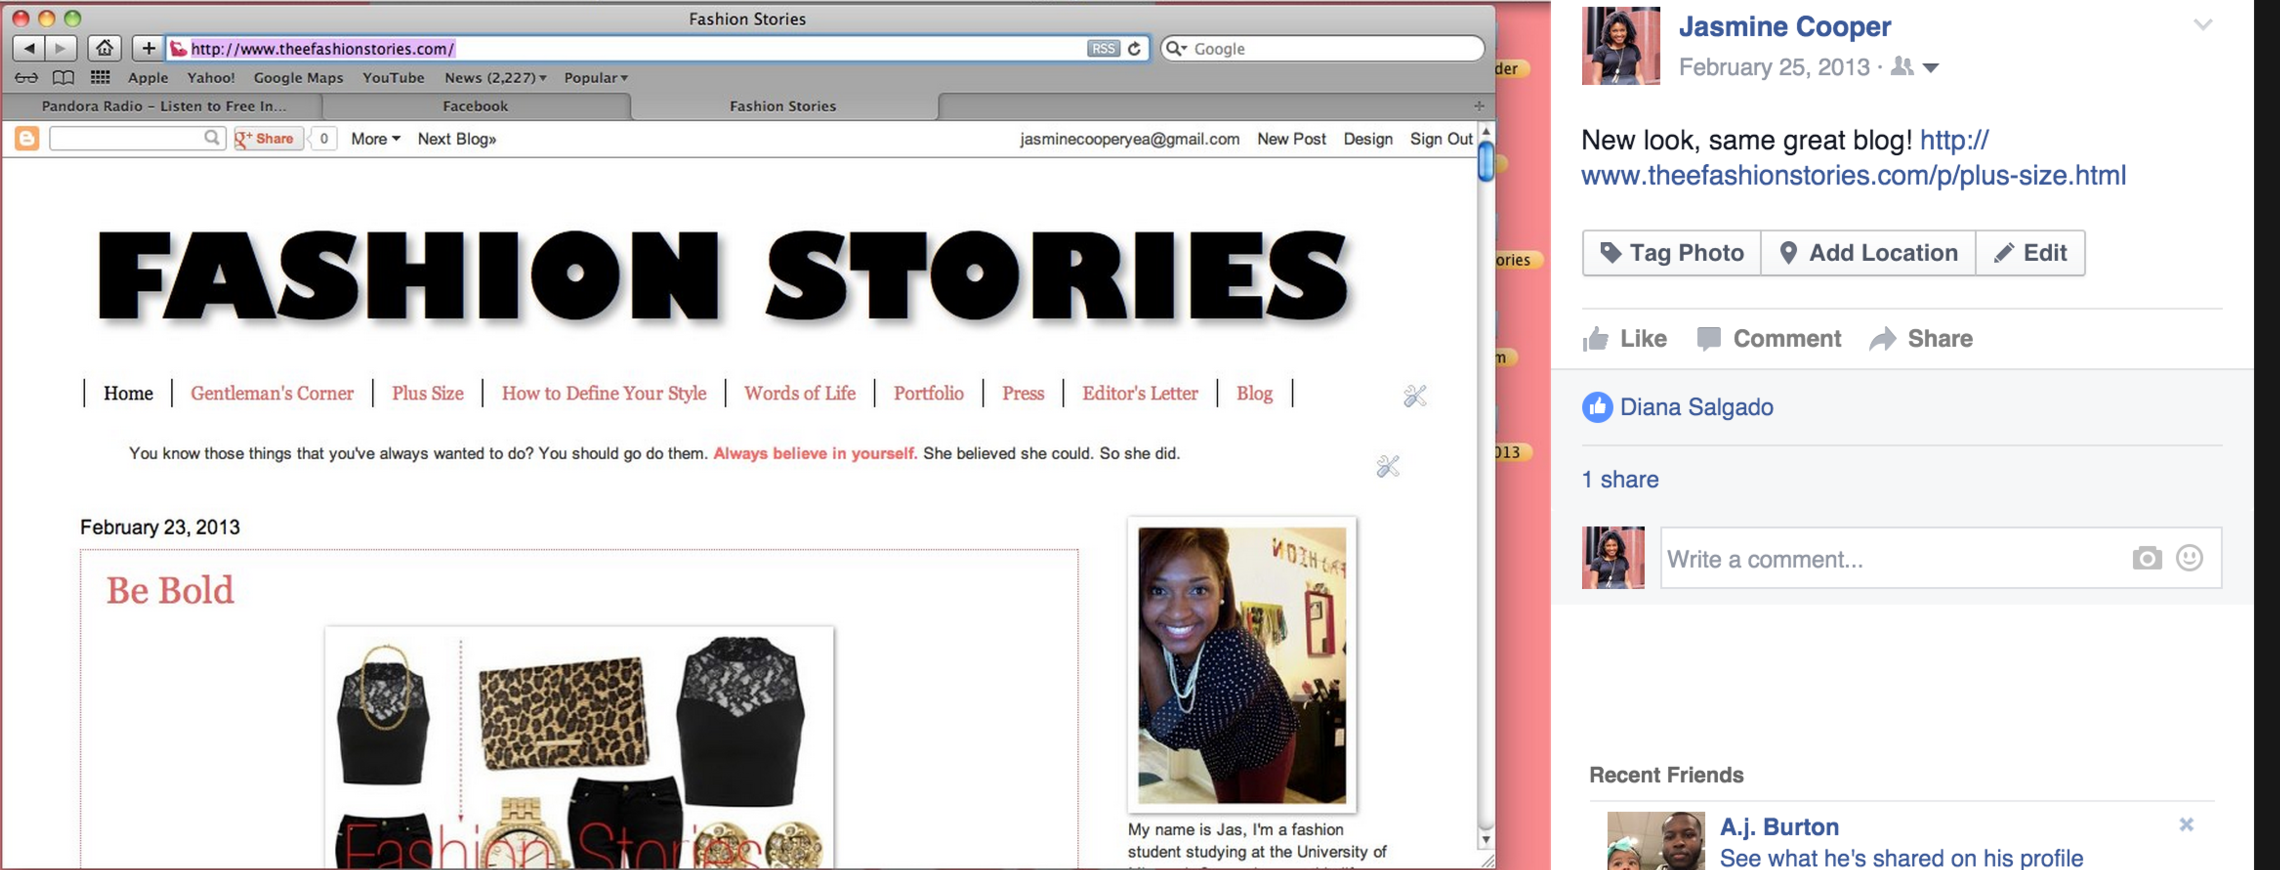Open the emoji smiley in comment box
Screen dimensions: 2280x870
point(2189,558)
